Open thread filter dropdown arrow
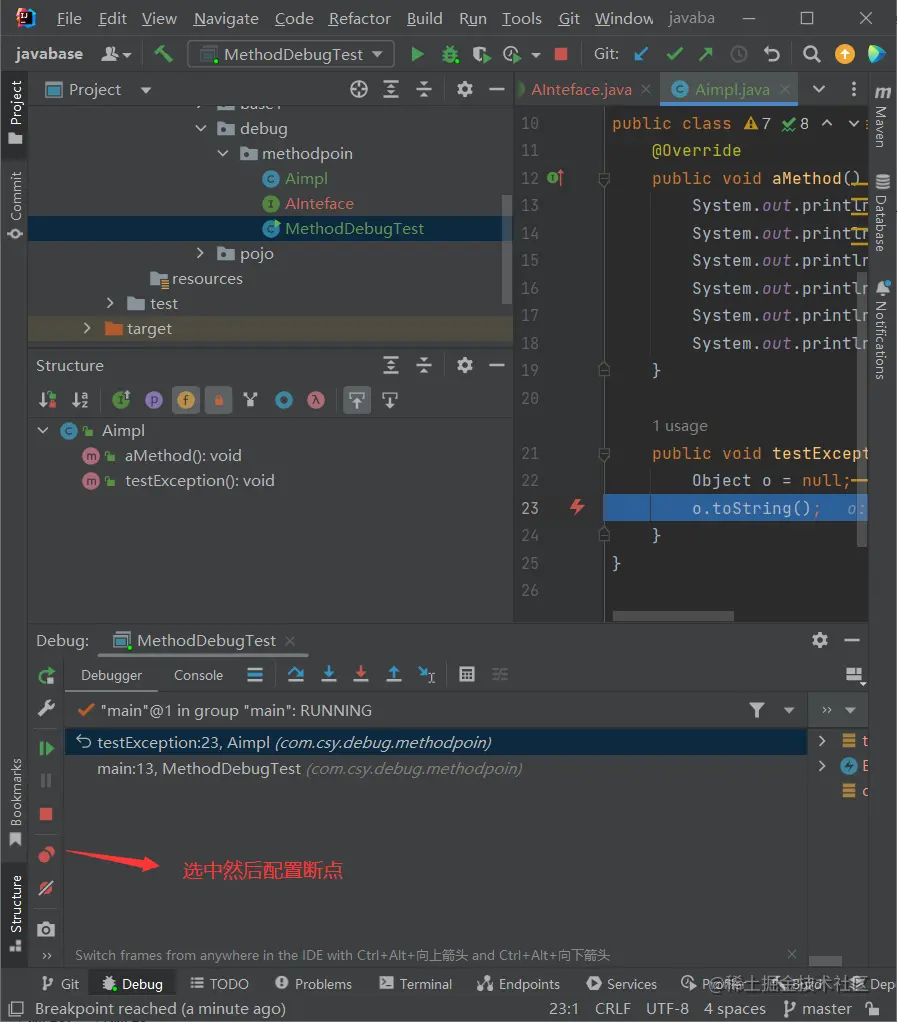Viewport: 897px width, 1022px height. tap(789, 710)
